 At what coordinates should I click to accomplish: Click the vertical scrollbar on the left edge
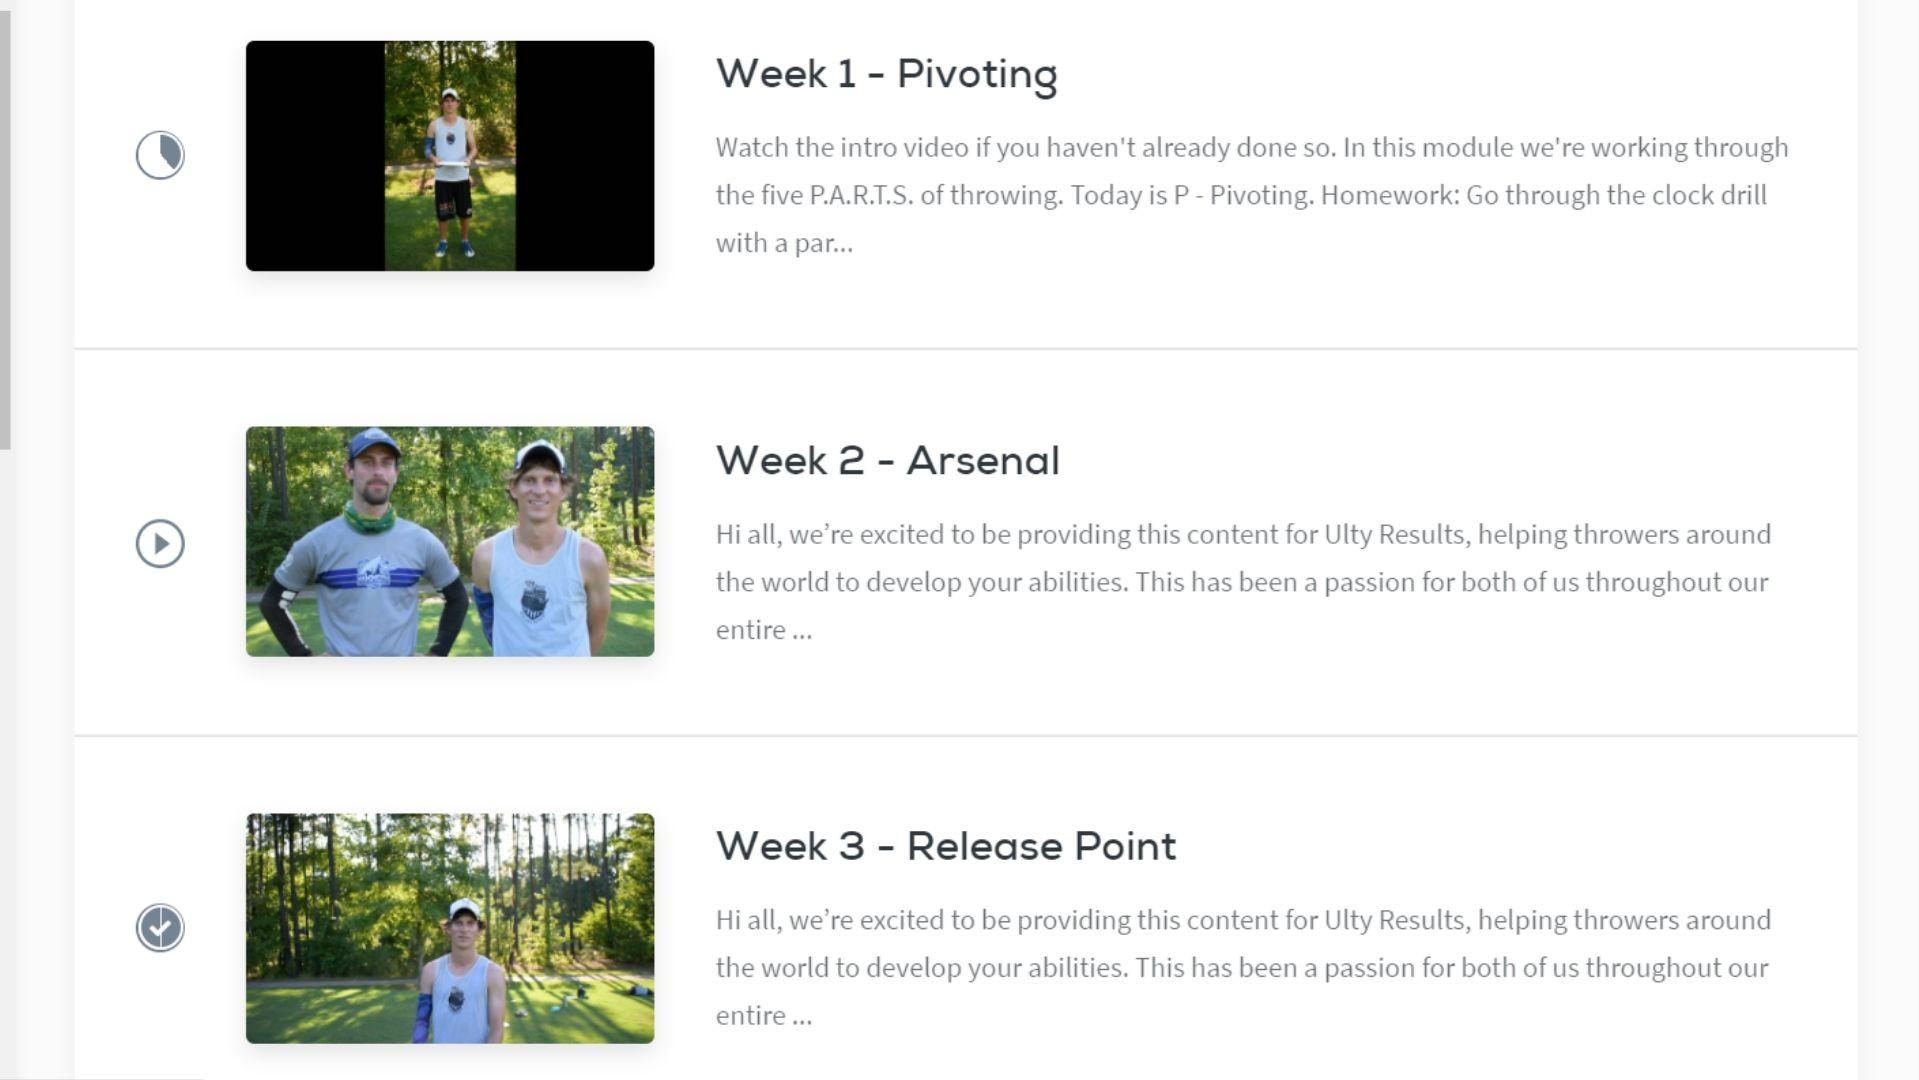click(5, 230)
